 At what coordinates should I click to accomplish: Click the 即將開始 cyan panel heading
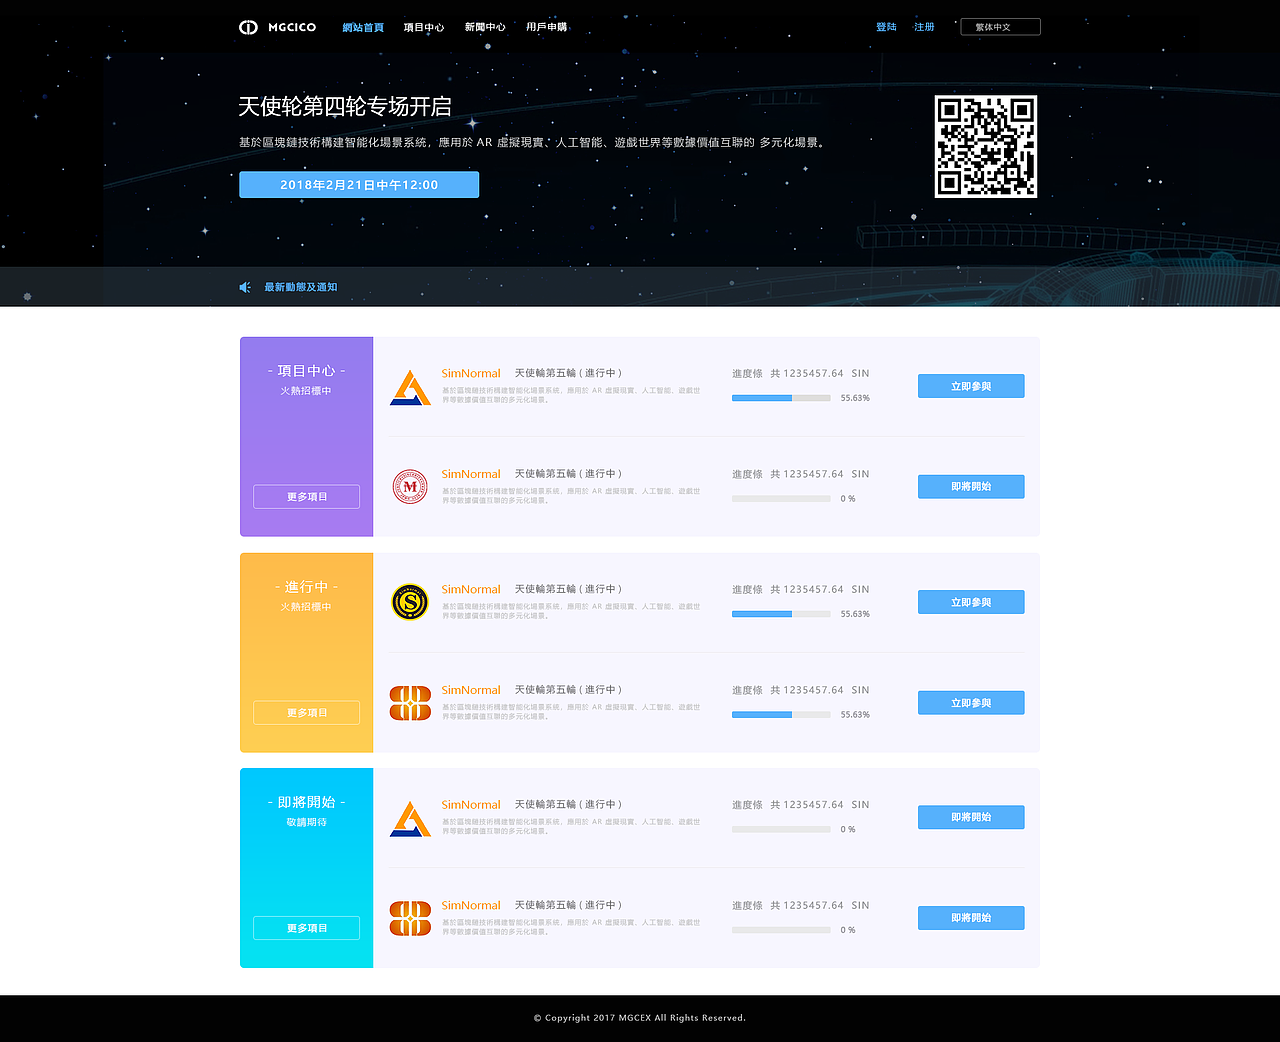(306, 802)
